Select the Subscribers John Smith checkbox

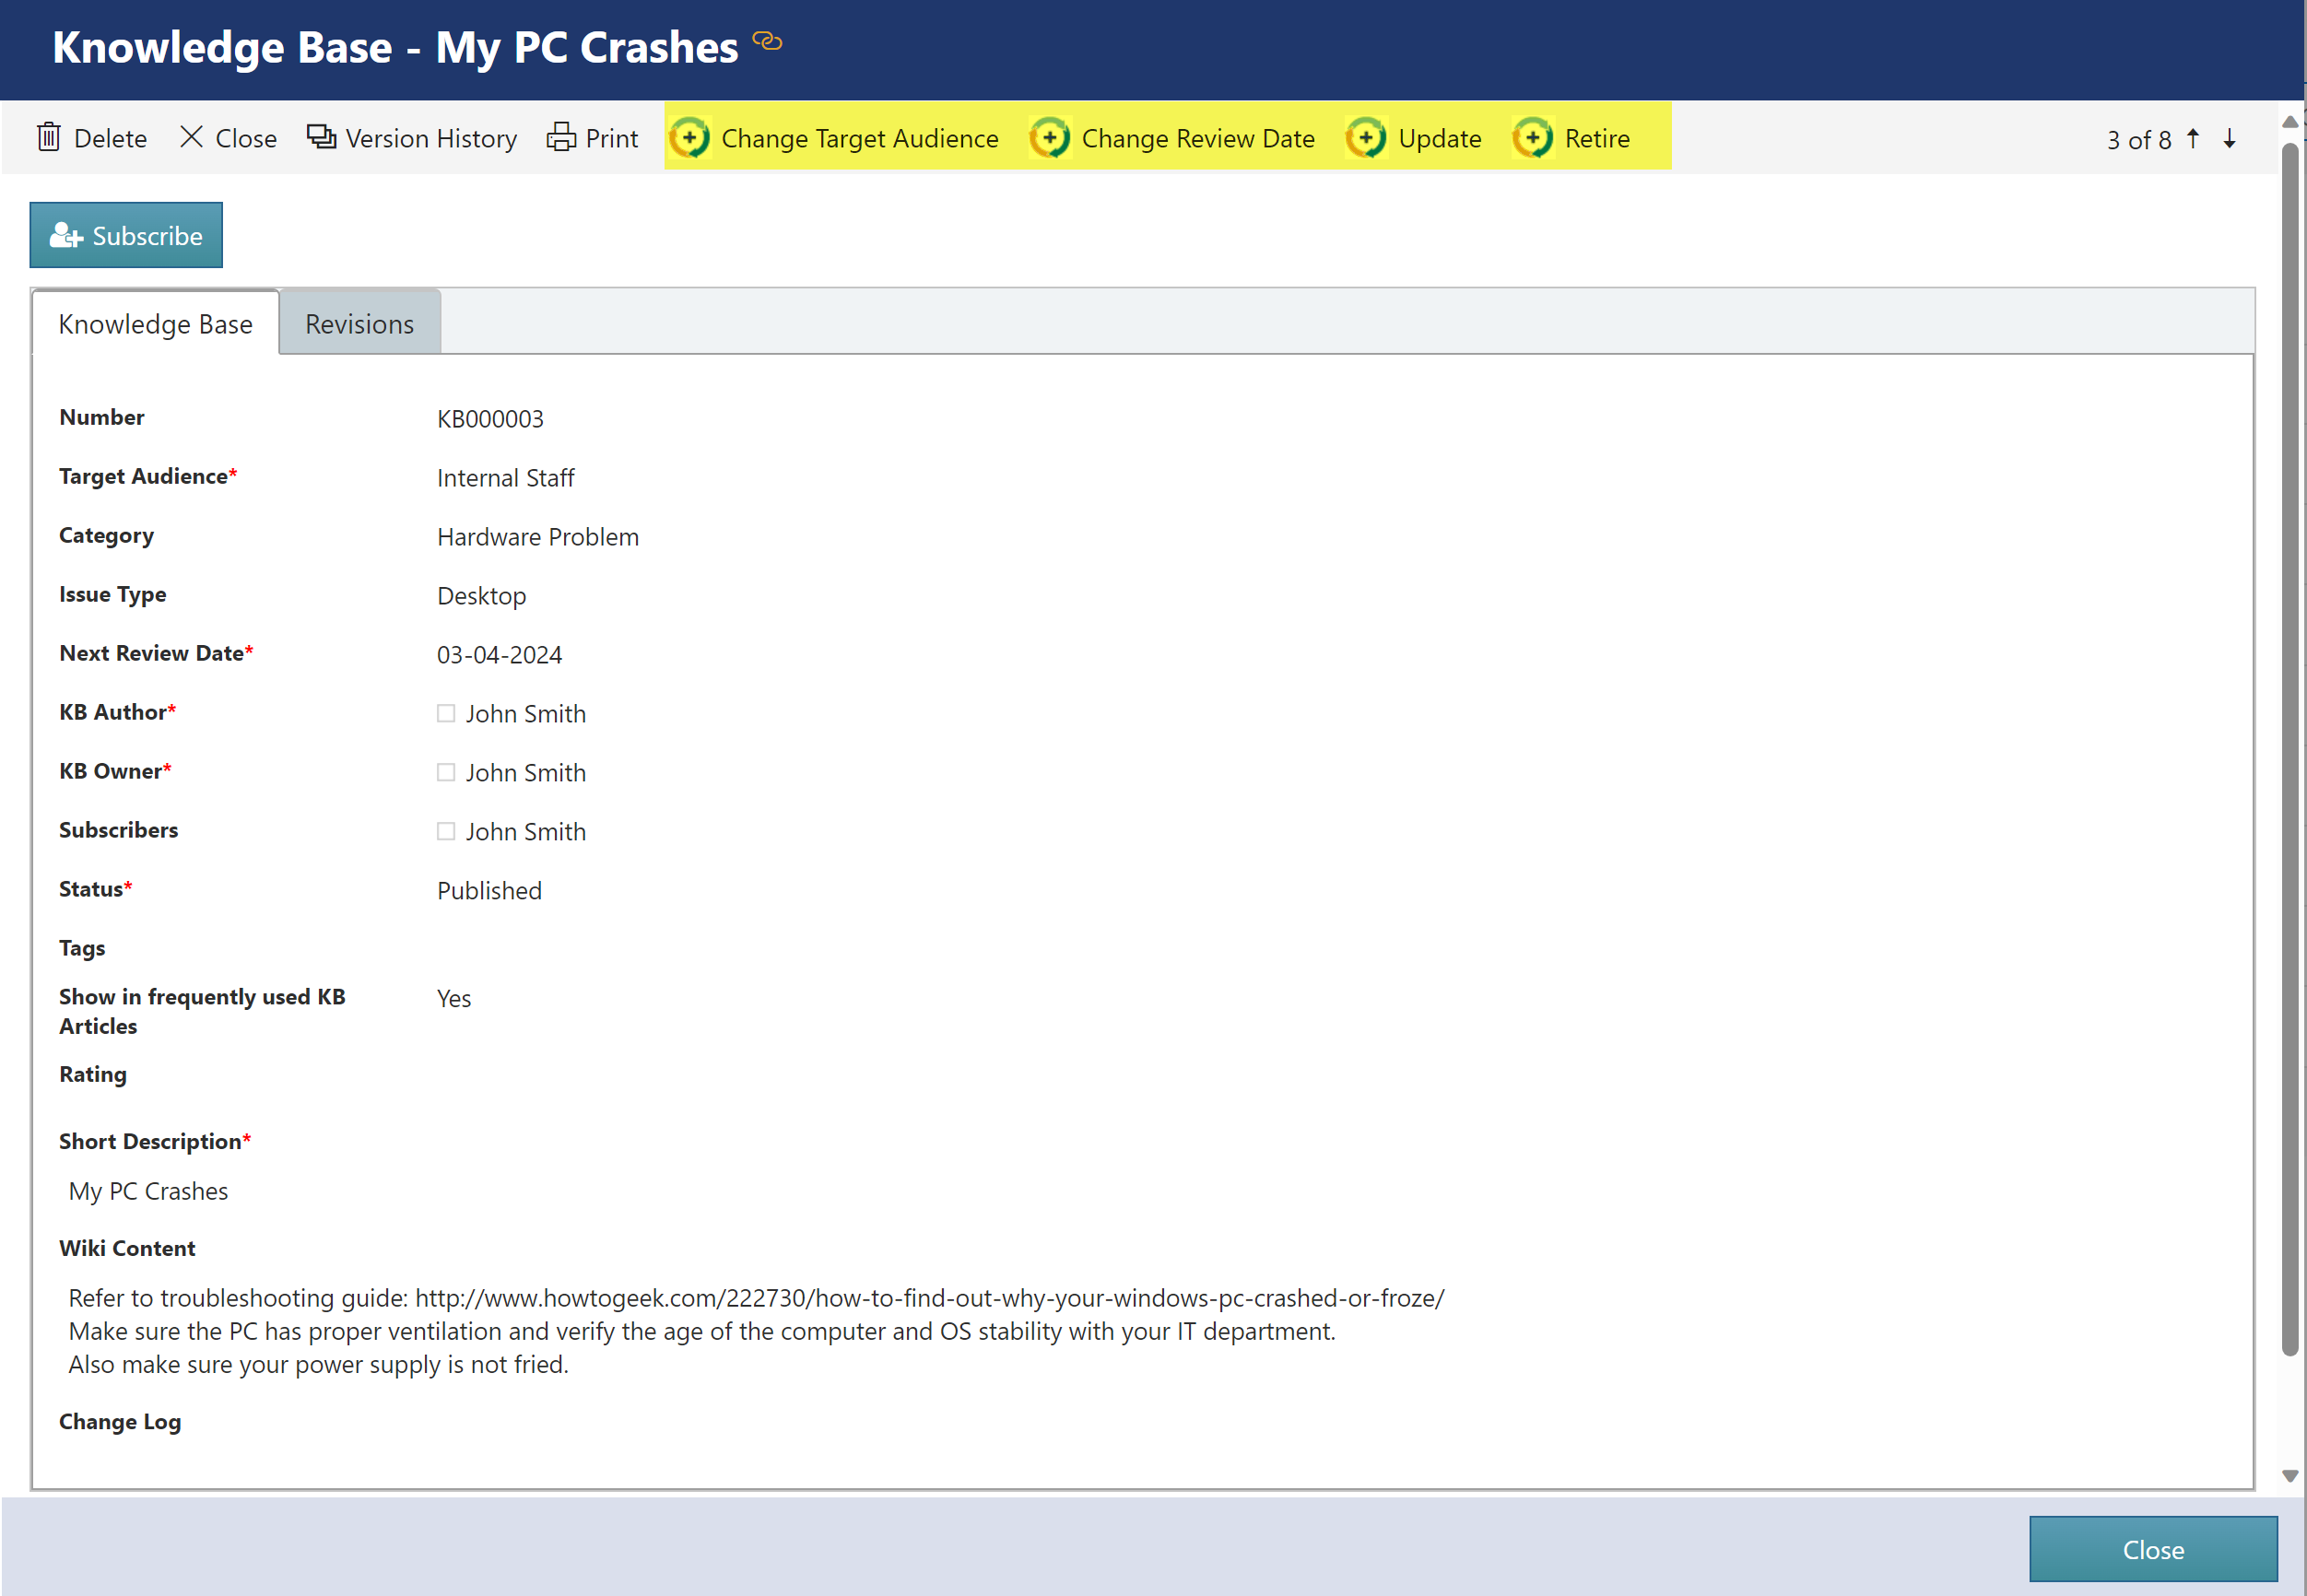tap(446, 831)
